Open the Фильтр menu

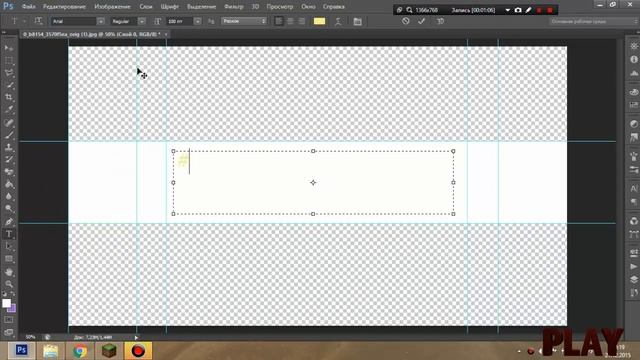[233, 7]
